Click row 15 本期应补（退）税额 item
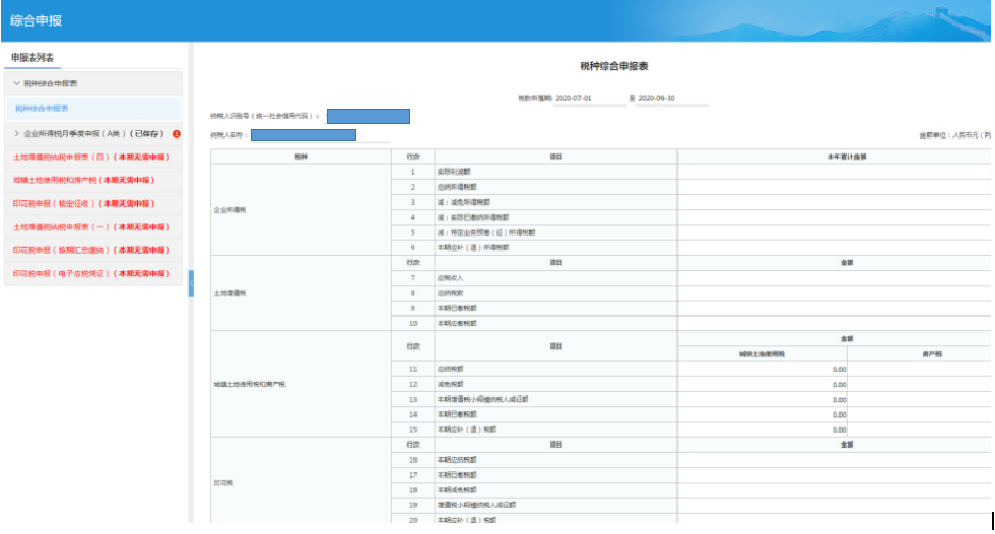The image size is (995, 534). tap(466, 429)
